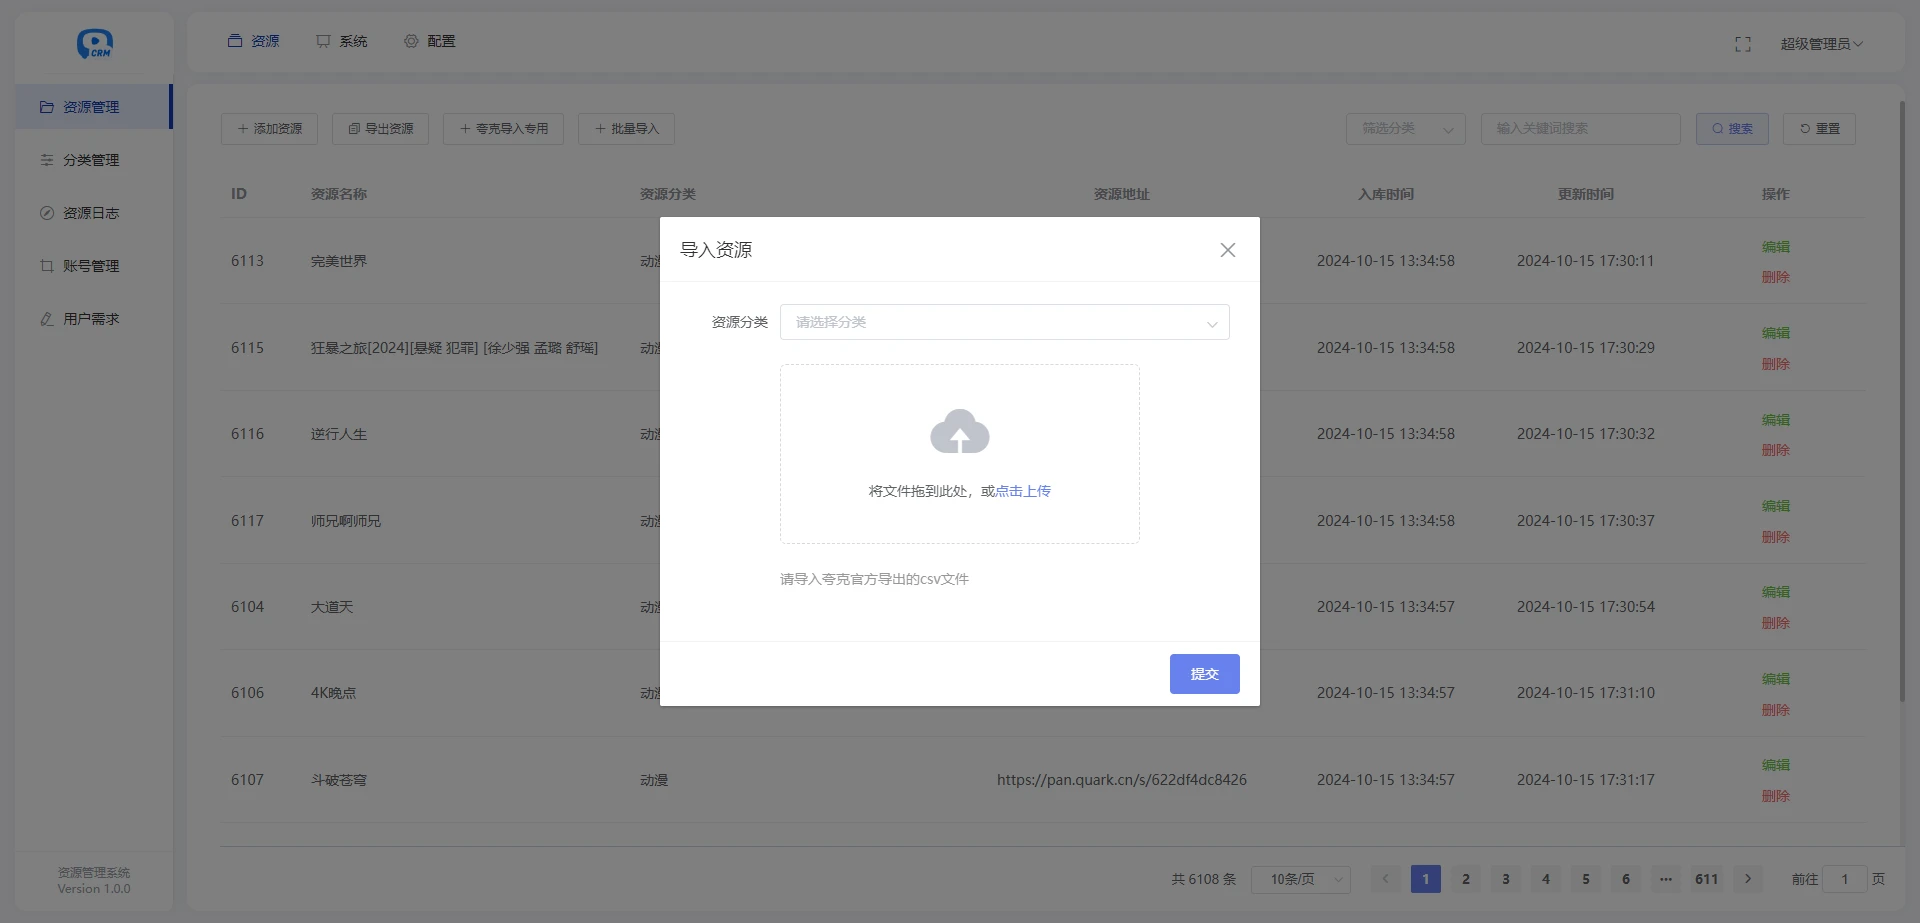Expand the 超级管理员 user menu
This screenshot has width=1920, height=923.
pos(1821,44)
